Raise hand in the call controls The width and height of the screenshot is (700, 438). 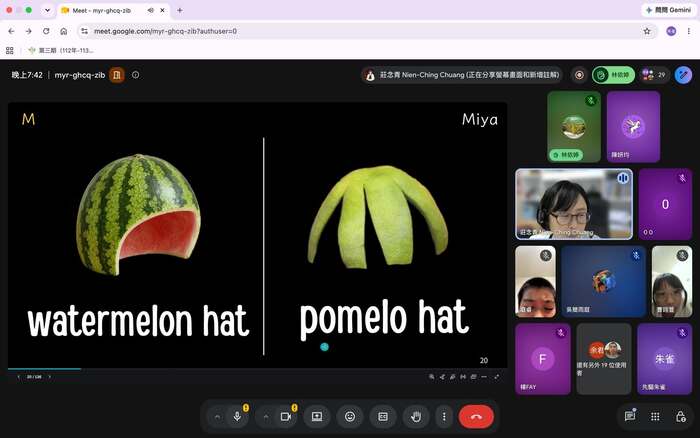pos(416,417)
